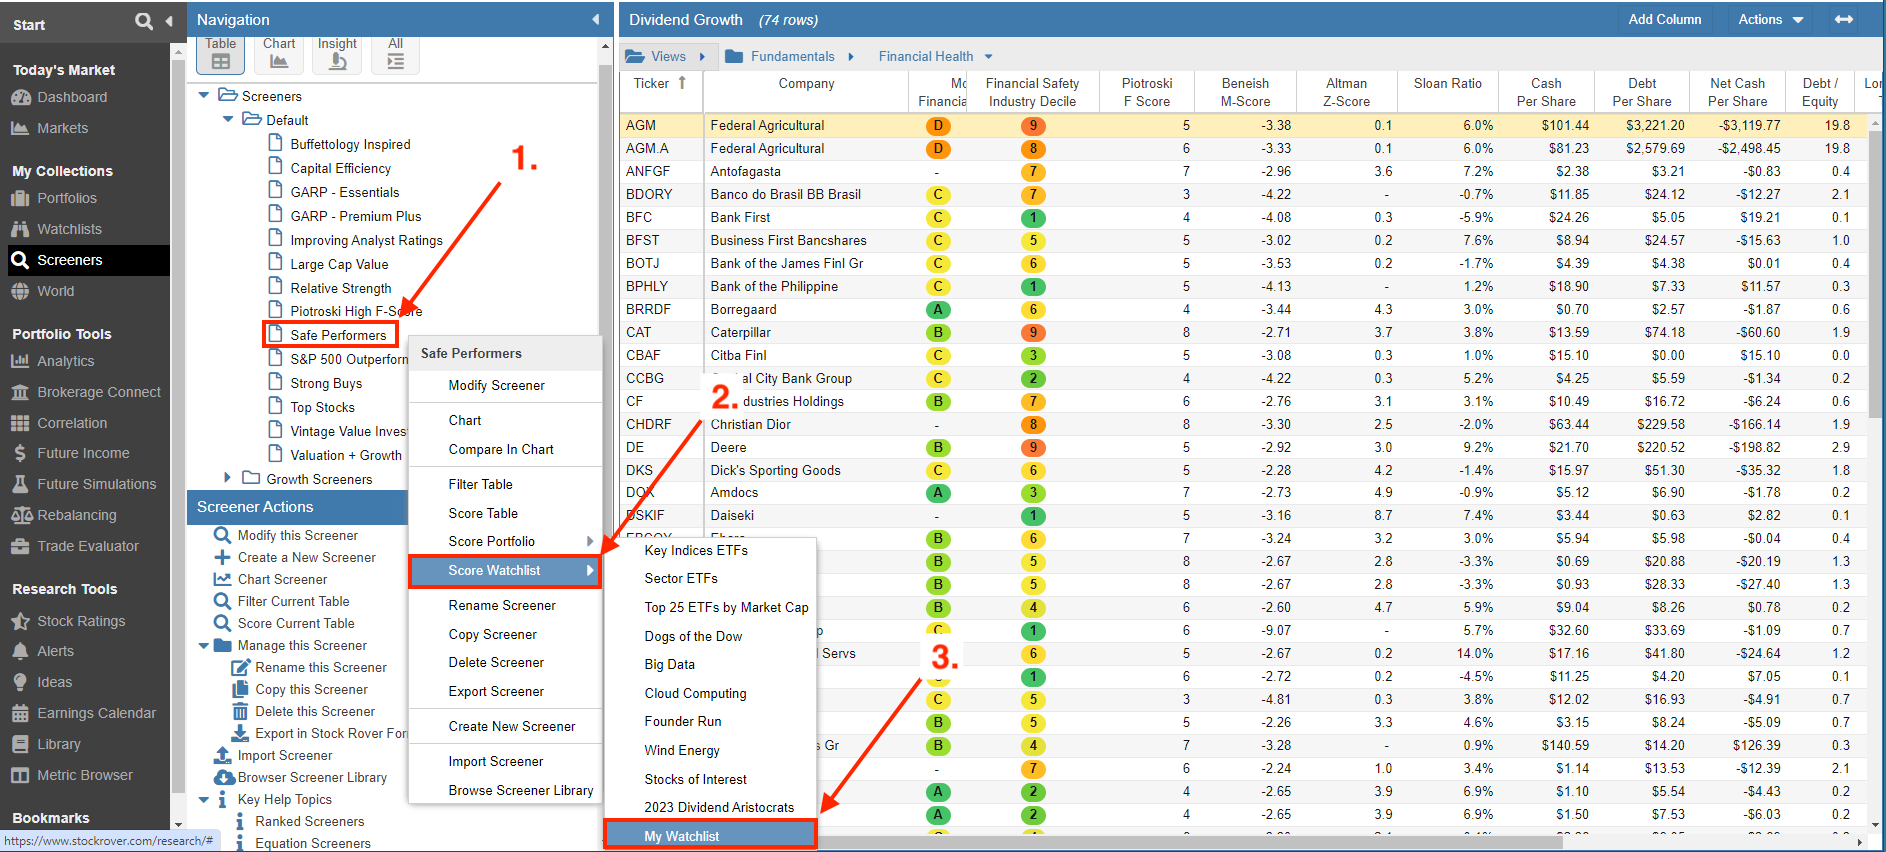Collapse the Key Help Topics group
1886x852 pixels.
point(204,800)
